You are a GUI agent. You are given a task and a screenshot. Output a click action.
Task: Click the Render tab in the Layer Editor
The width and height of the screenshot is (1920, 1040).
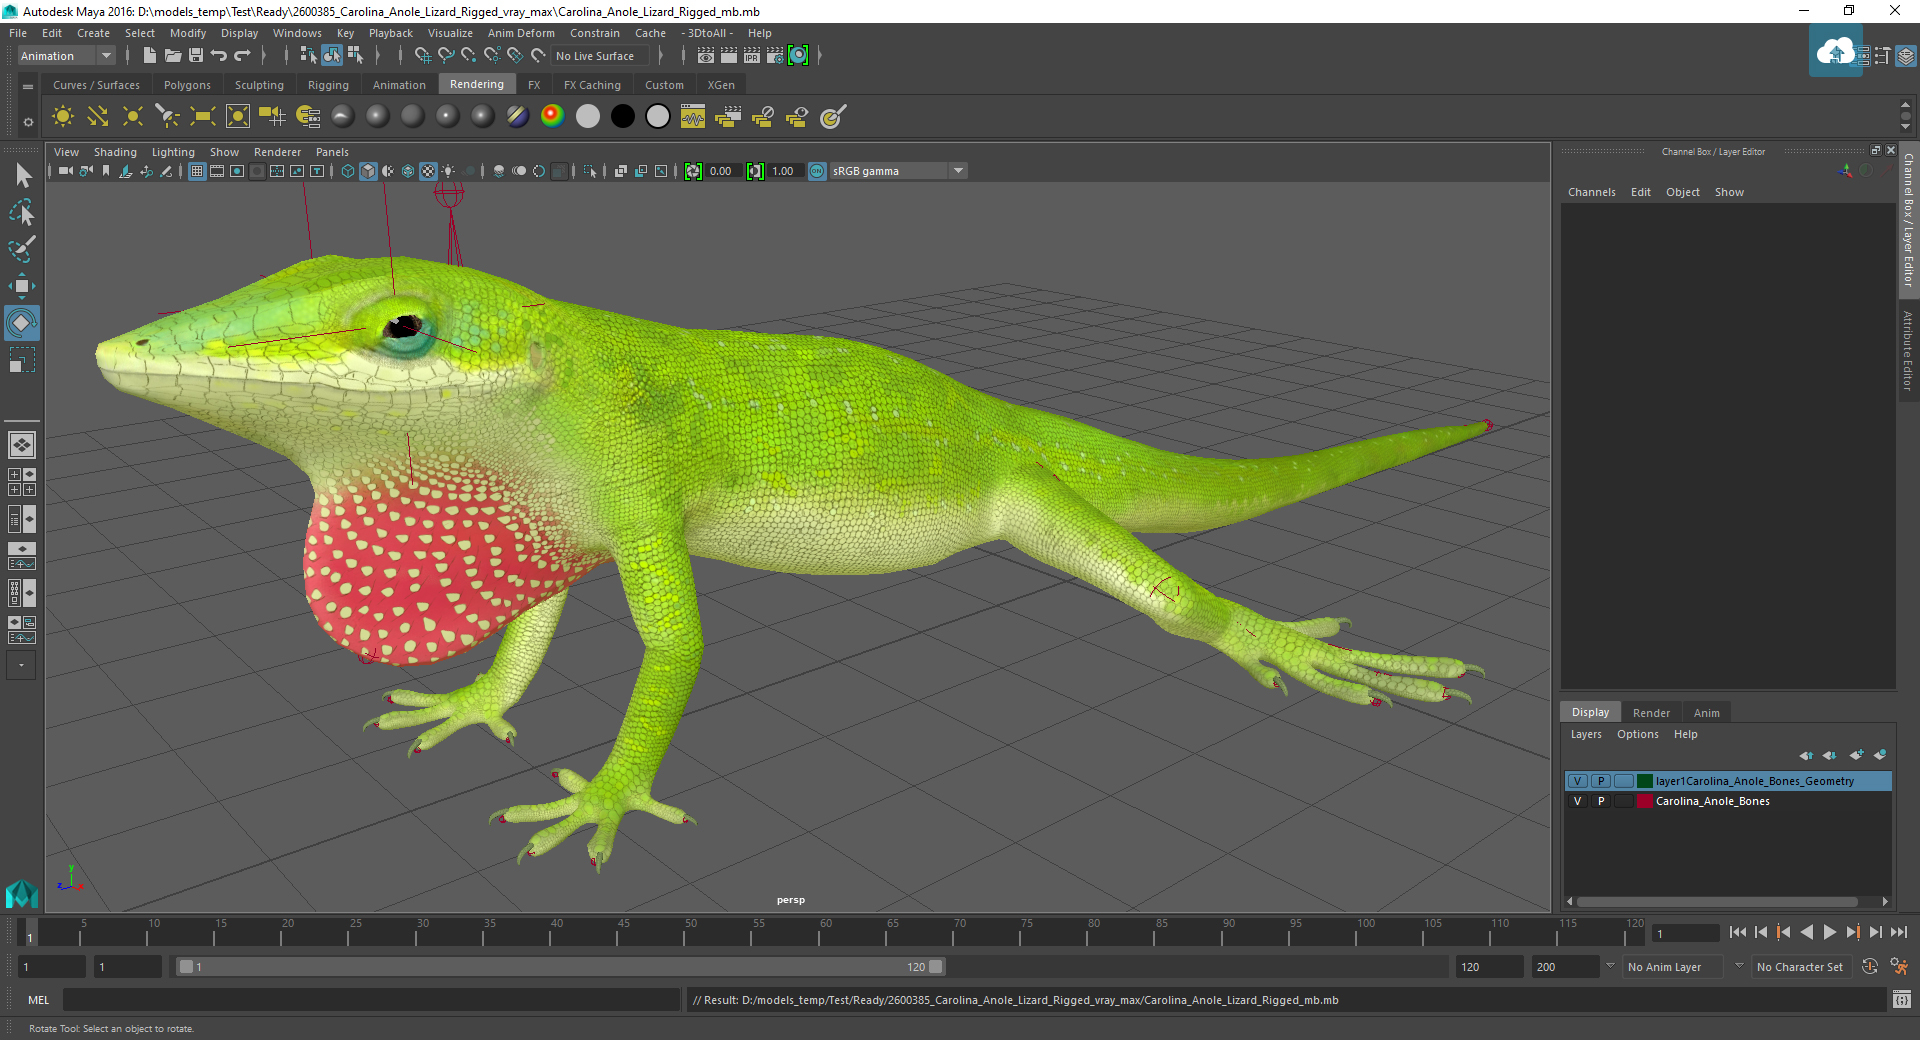[x=1651, y=712]
